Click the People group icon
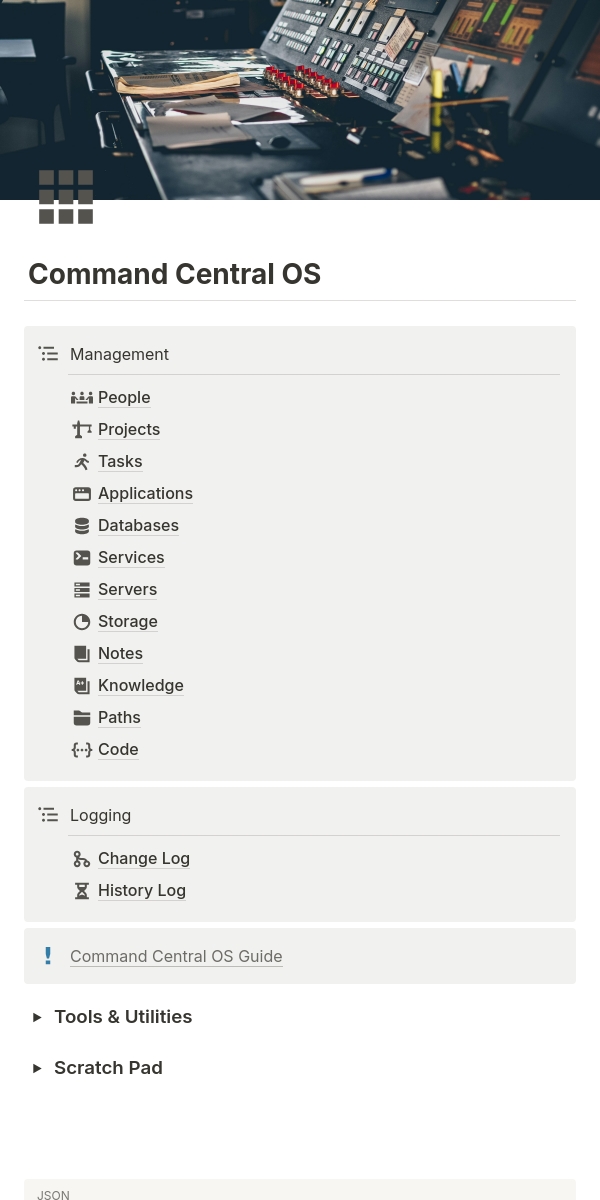 tap(82, 398)
